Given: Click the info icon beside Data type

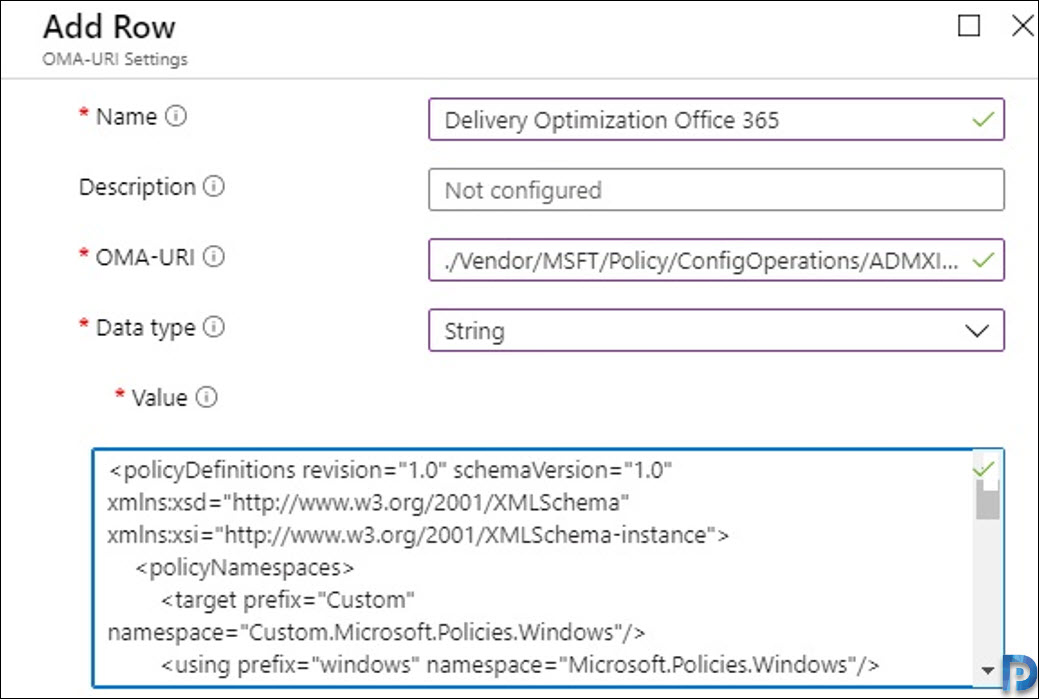Looking at the screenshot, I should click(213, 327).
